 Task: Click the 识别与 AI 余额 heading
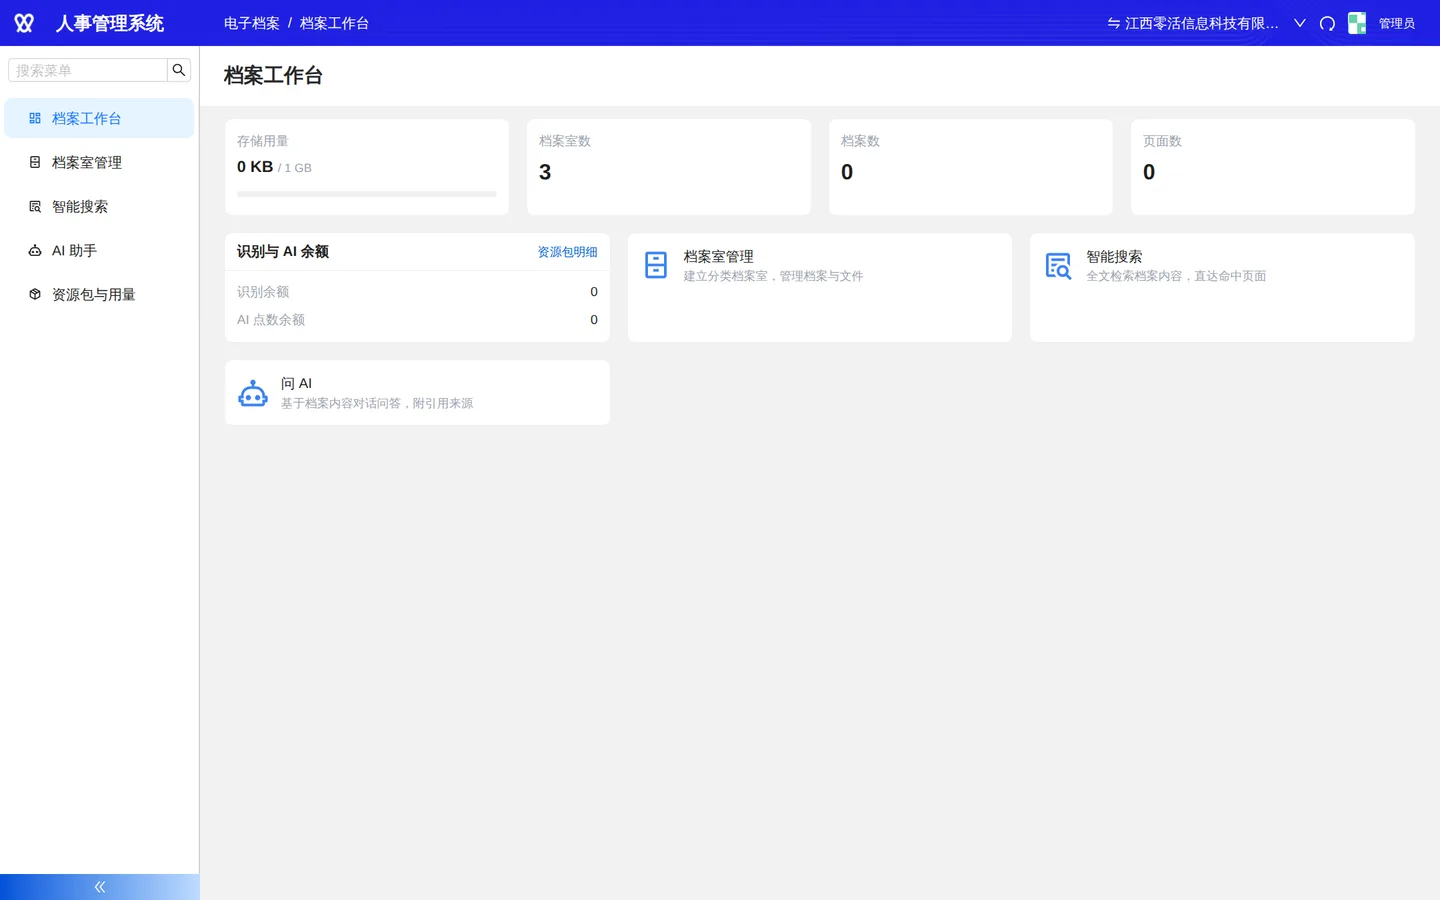pyautogui.click(x=283, y=252)
